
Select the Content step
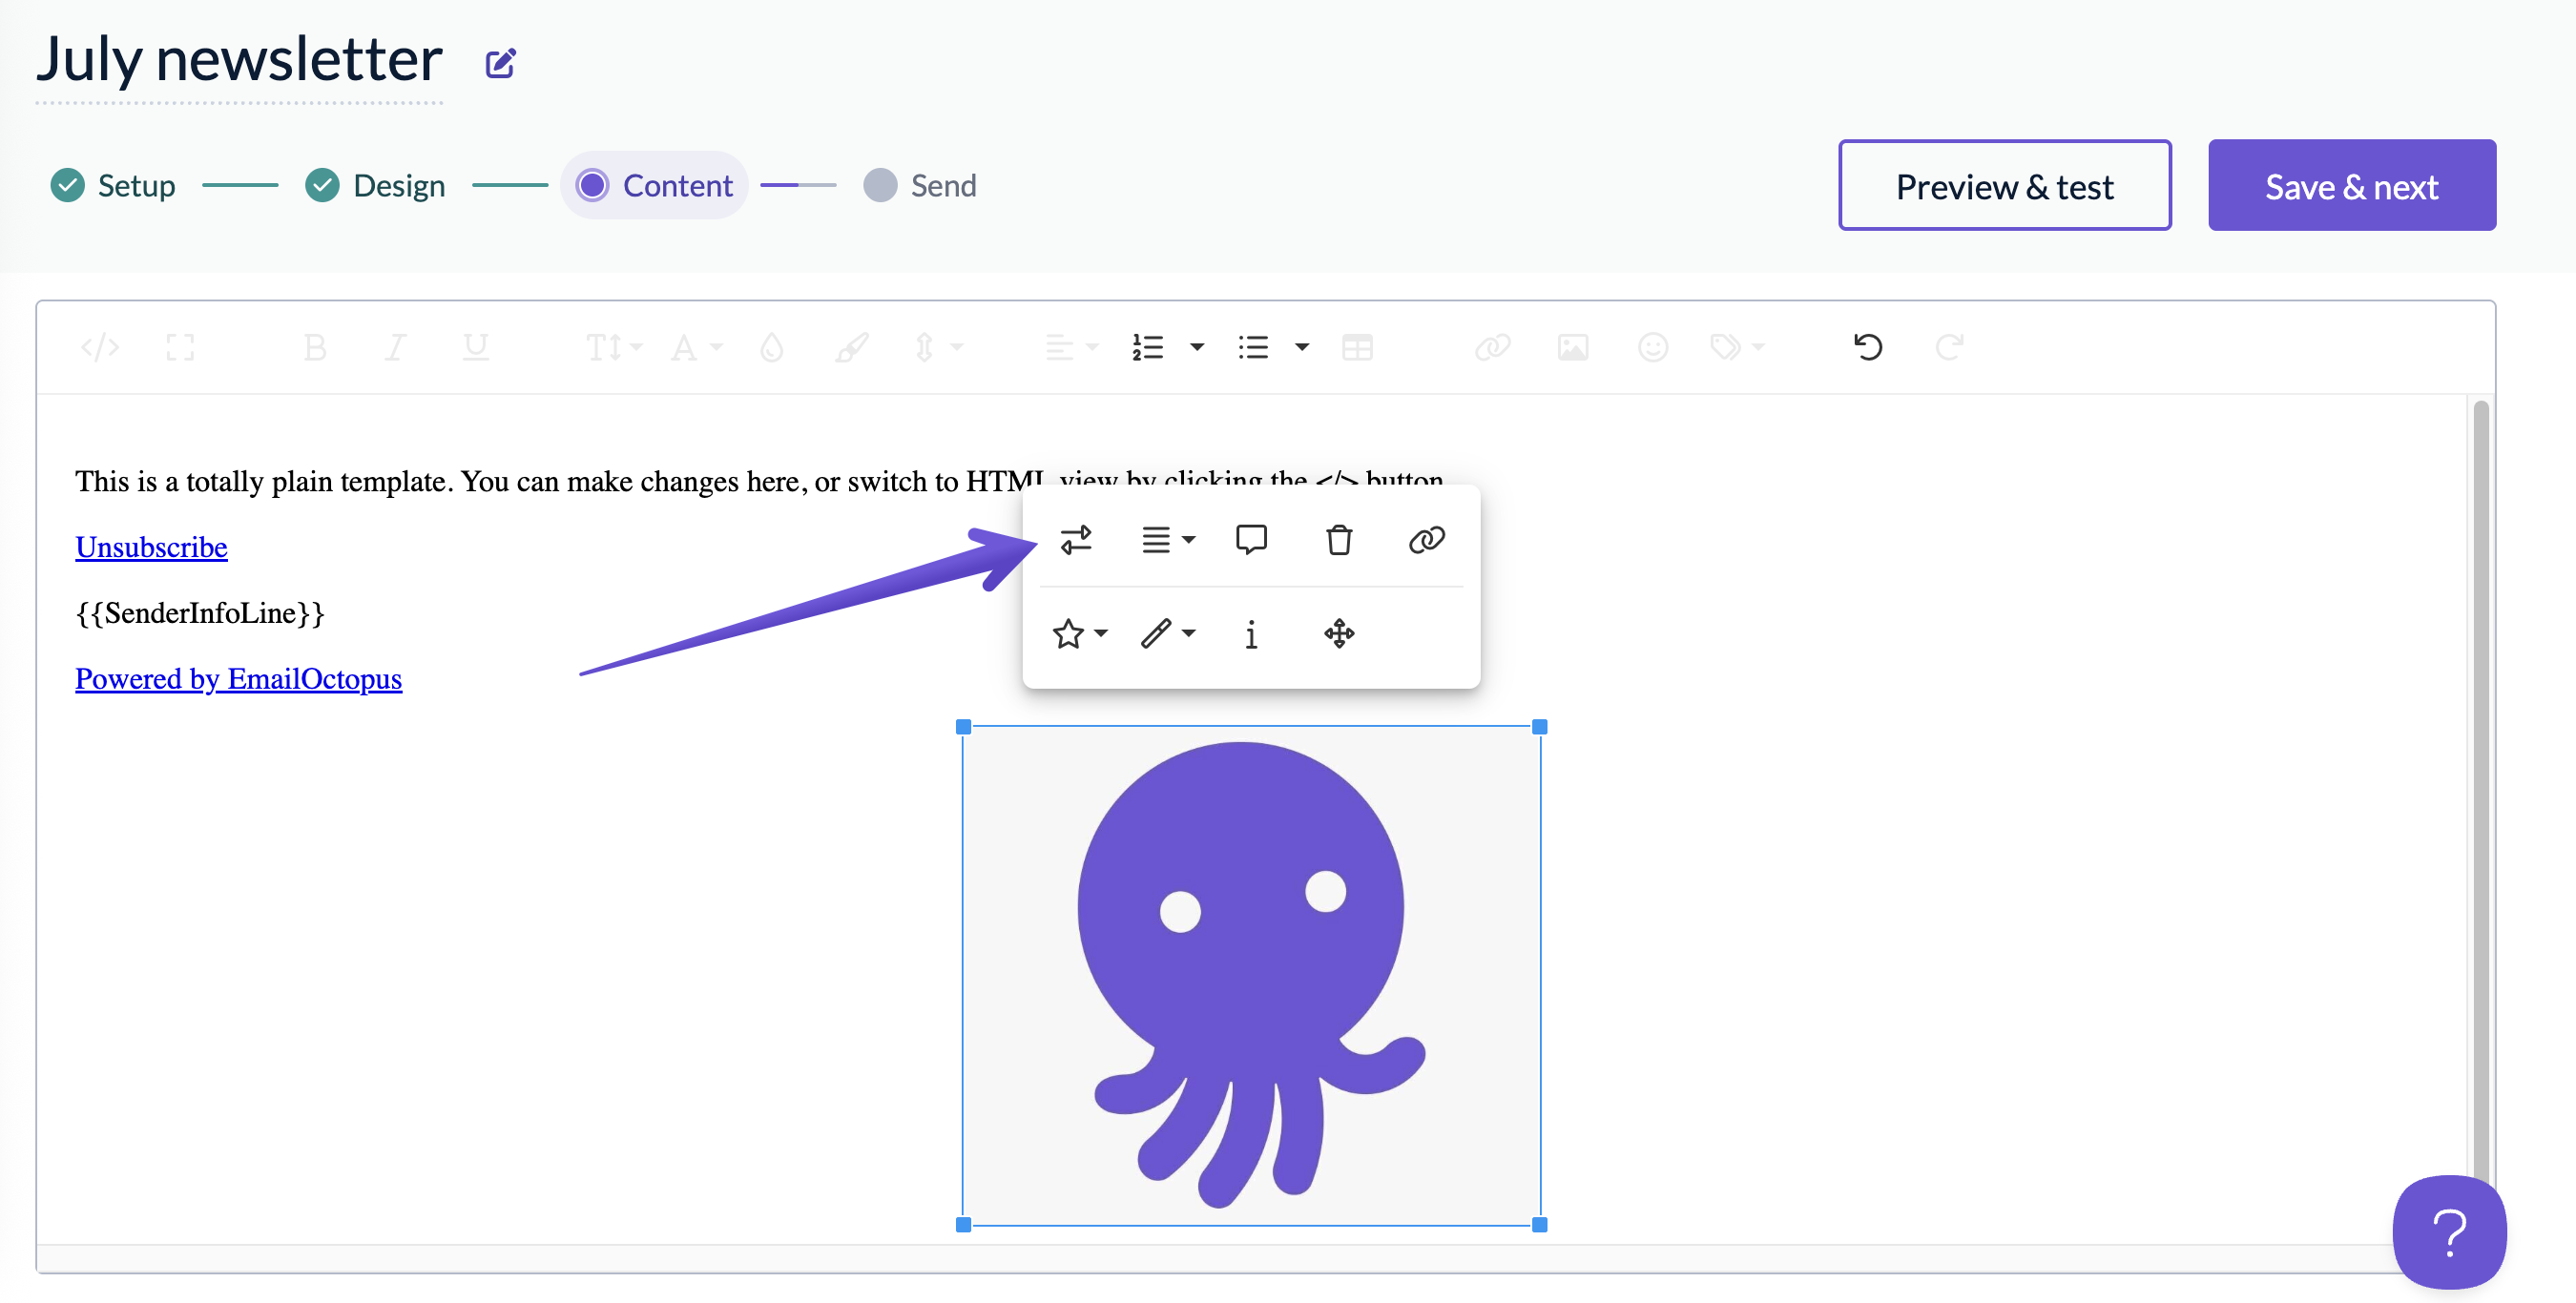[655, 186]
